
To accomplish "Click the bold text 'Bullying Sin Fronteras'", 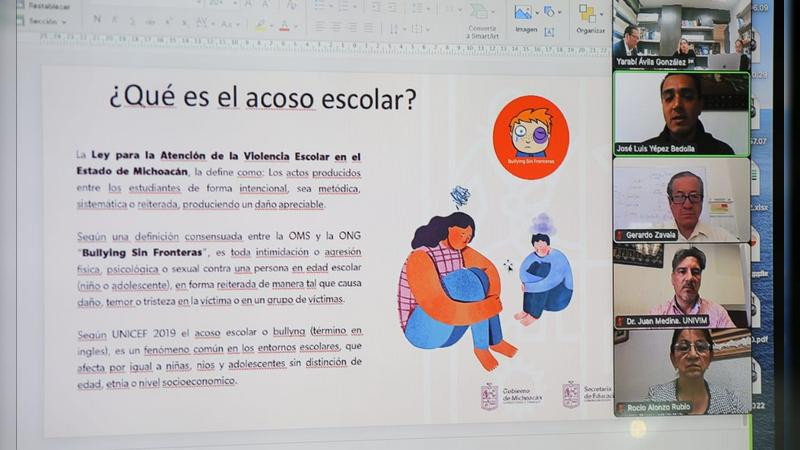I will (x=142, y=253).
